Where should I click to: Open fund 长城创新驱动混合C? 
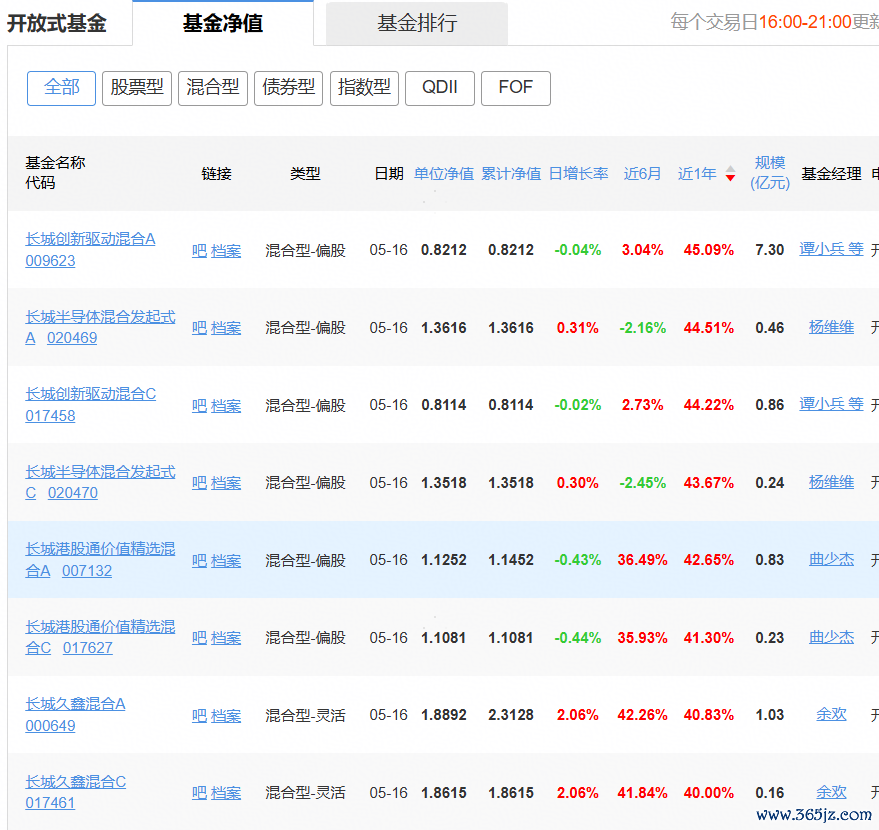tap(90, 394)
